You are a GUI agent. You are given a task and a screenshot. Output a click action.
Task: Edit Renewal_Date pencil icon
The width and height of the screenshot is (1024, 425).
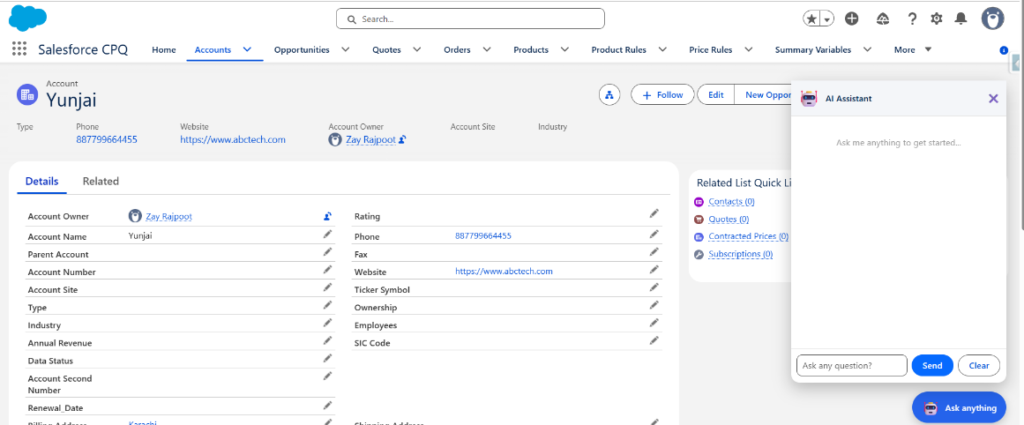click(x=327, y=405)
